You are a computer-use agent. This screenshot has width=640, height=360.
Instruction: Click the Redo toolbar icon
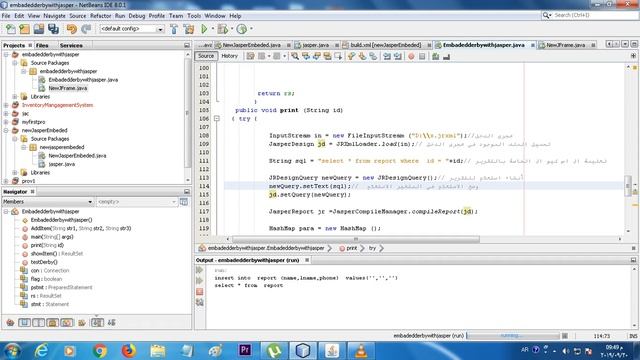tap(86, 29)
